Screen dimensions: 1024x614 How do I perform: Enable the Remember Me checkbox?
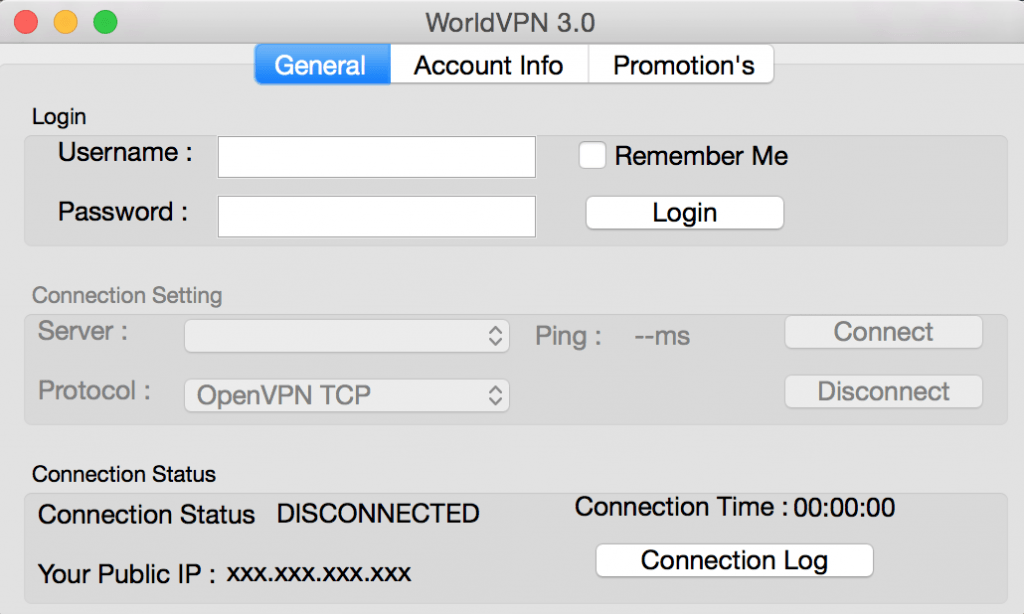click(x=592, y=155)
